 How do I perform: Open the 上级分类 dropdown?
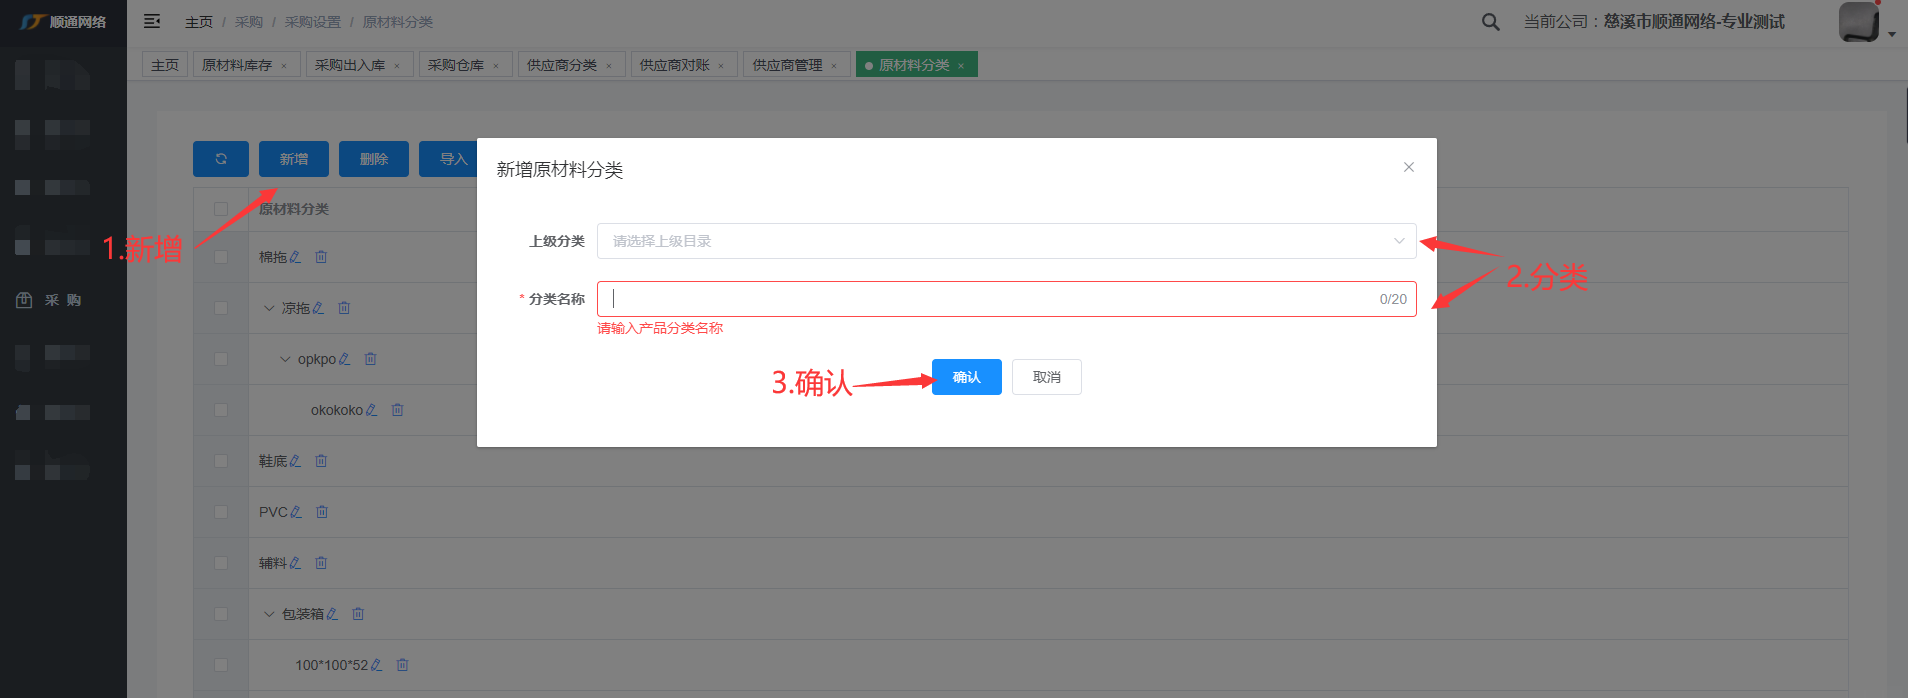point(1006,241)
